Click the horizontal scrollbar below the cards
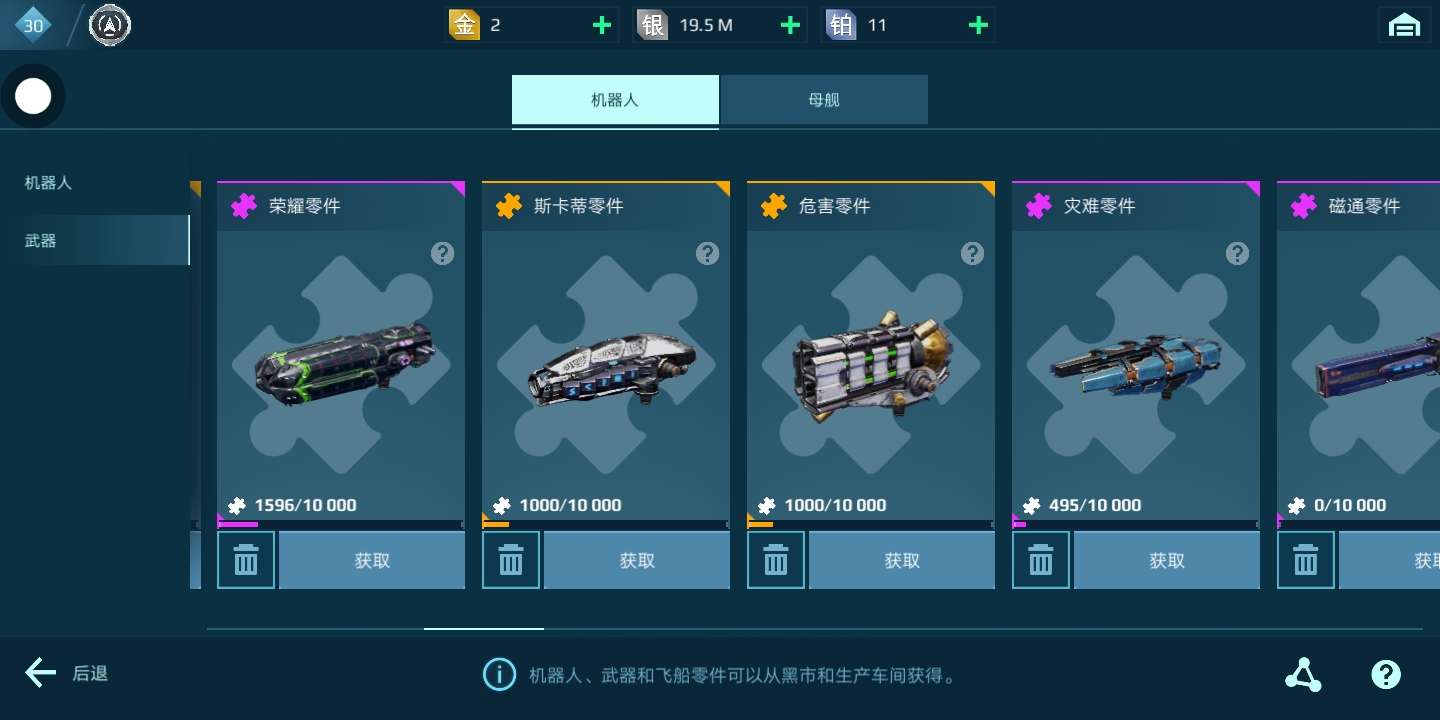The image size is (1440, 720). pyautogui.click(x=814, y=629)
